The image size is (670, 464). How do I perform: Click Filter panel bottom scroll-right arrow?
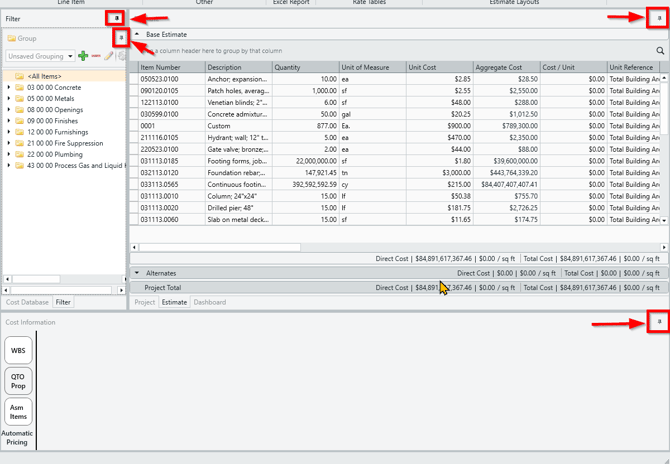point(121,290)
